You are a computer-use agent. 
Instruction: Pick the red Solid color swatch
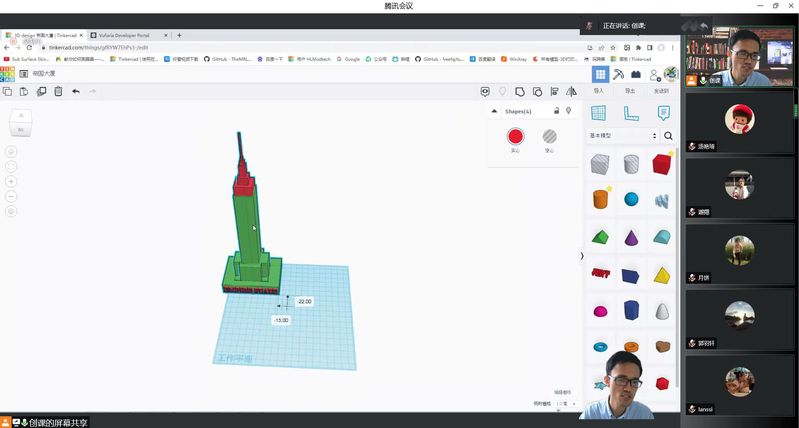point(515,137)
